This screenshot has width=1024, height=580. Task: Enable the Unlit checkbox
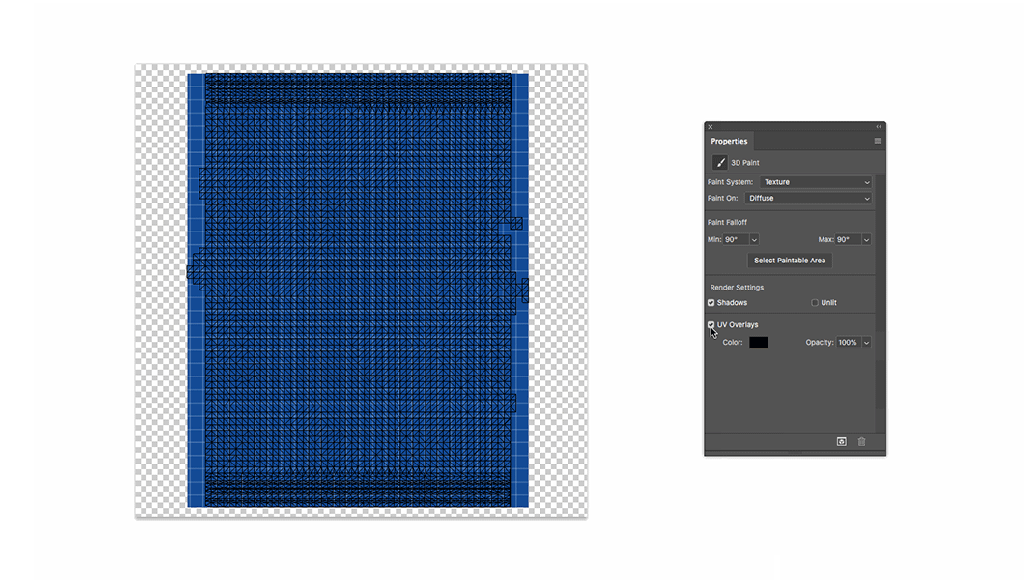point(815,303)
